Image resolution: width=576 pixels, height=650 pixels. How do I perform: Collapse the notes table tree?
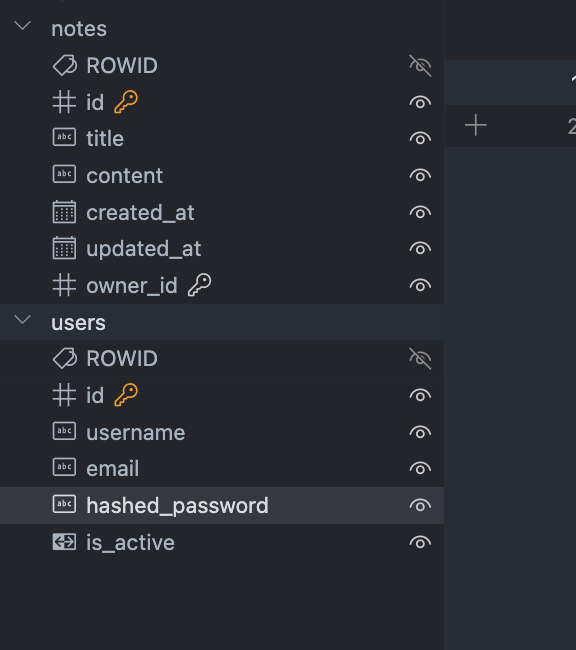[x=22, y=26]
